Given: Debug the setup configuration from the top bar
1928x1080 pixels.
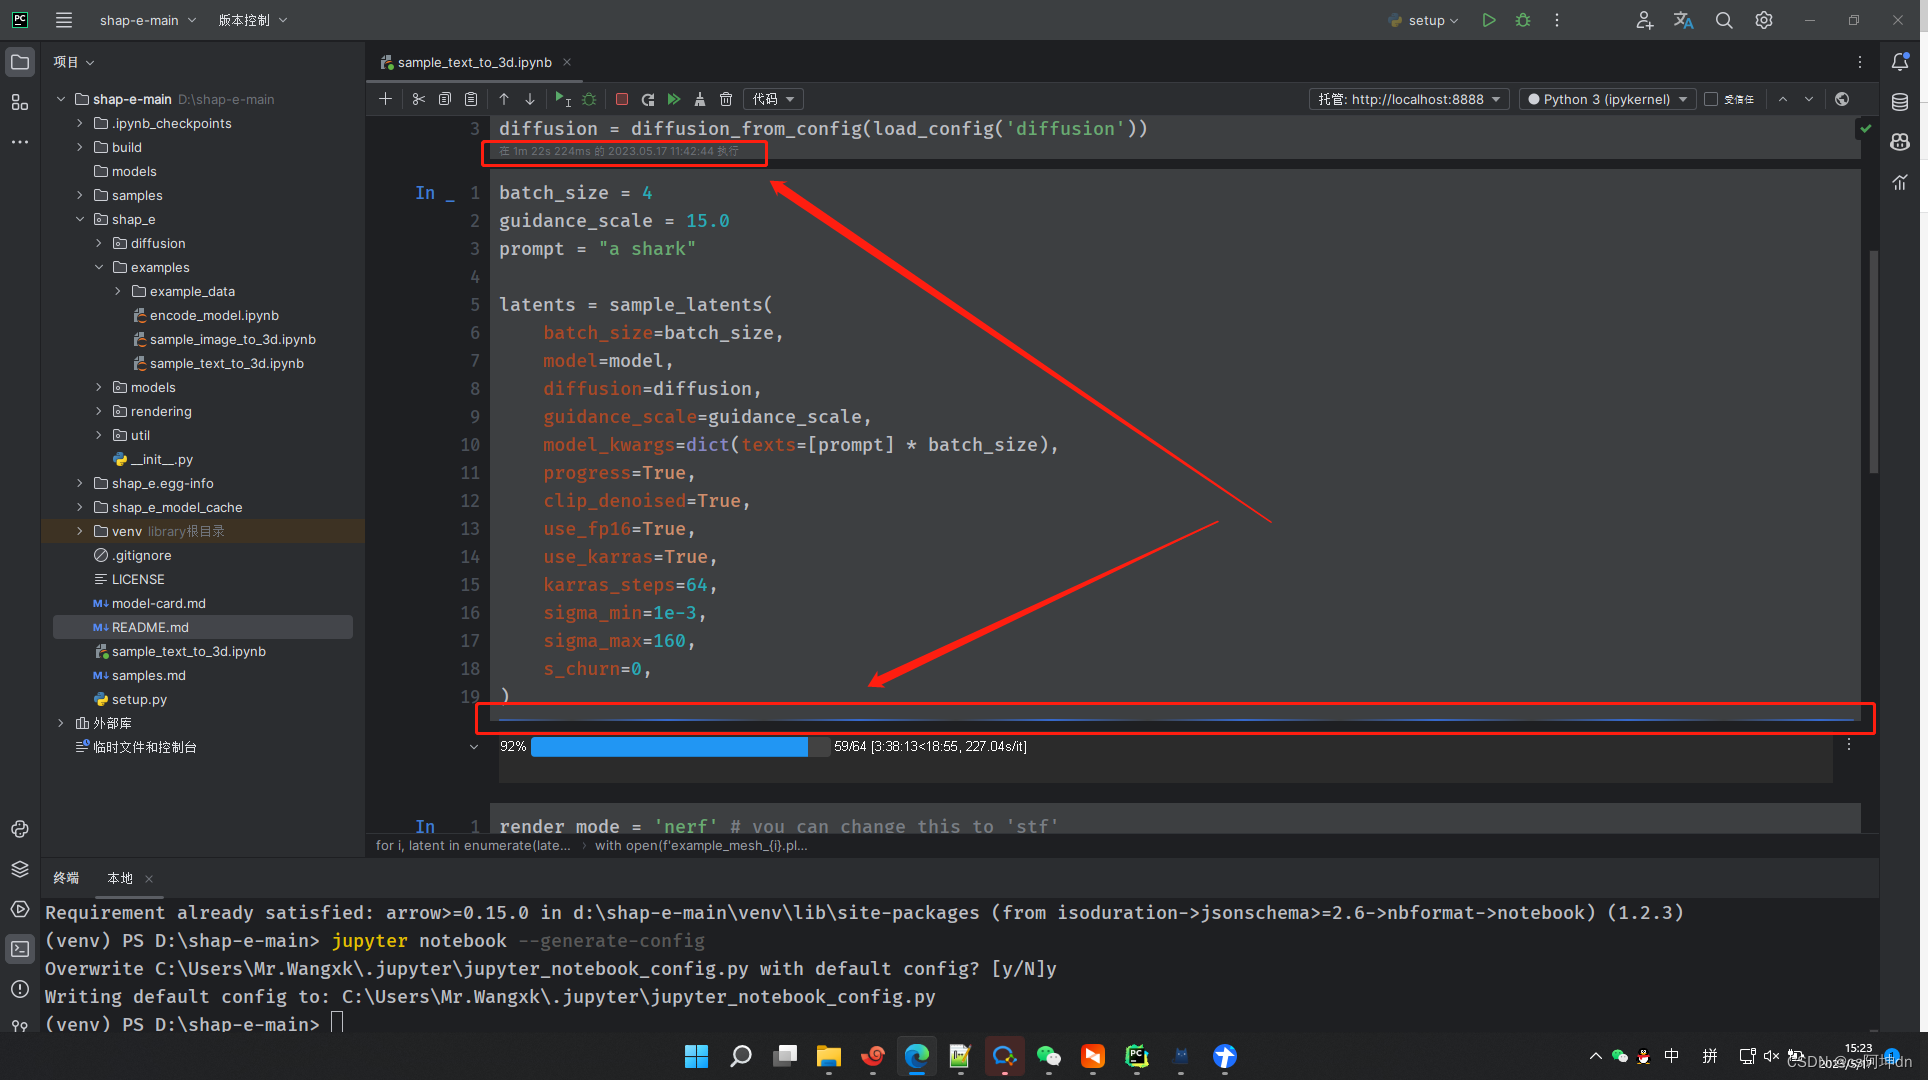Looking at the screenshot, I should (1523, 20).
